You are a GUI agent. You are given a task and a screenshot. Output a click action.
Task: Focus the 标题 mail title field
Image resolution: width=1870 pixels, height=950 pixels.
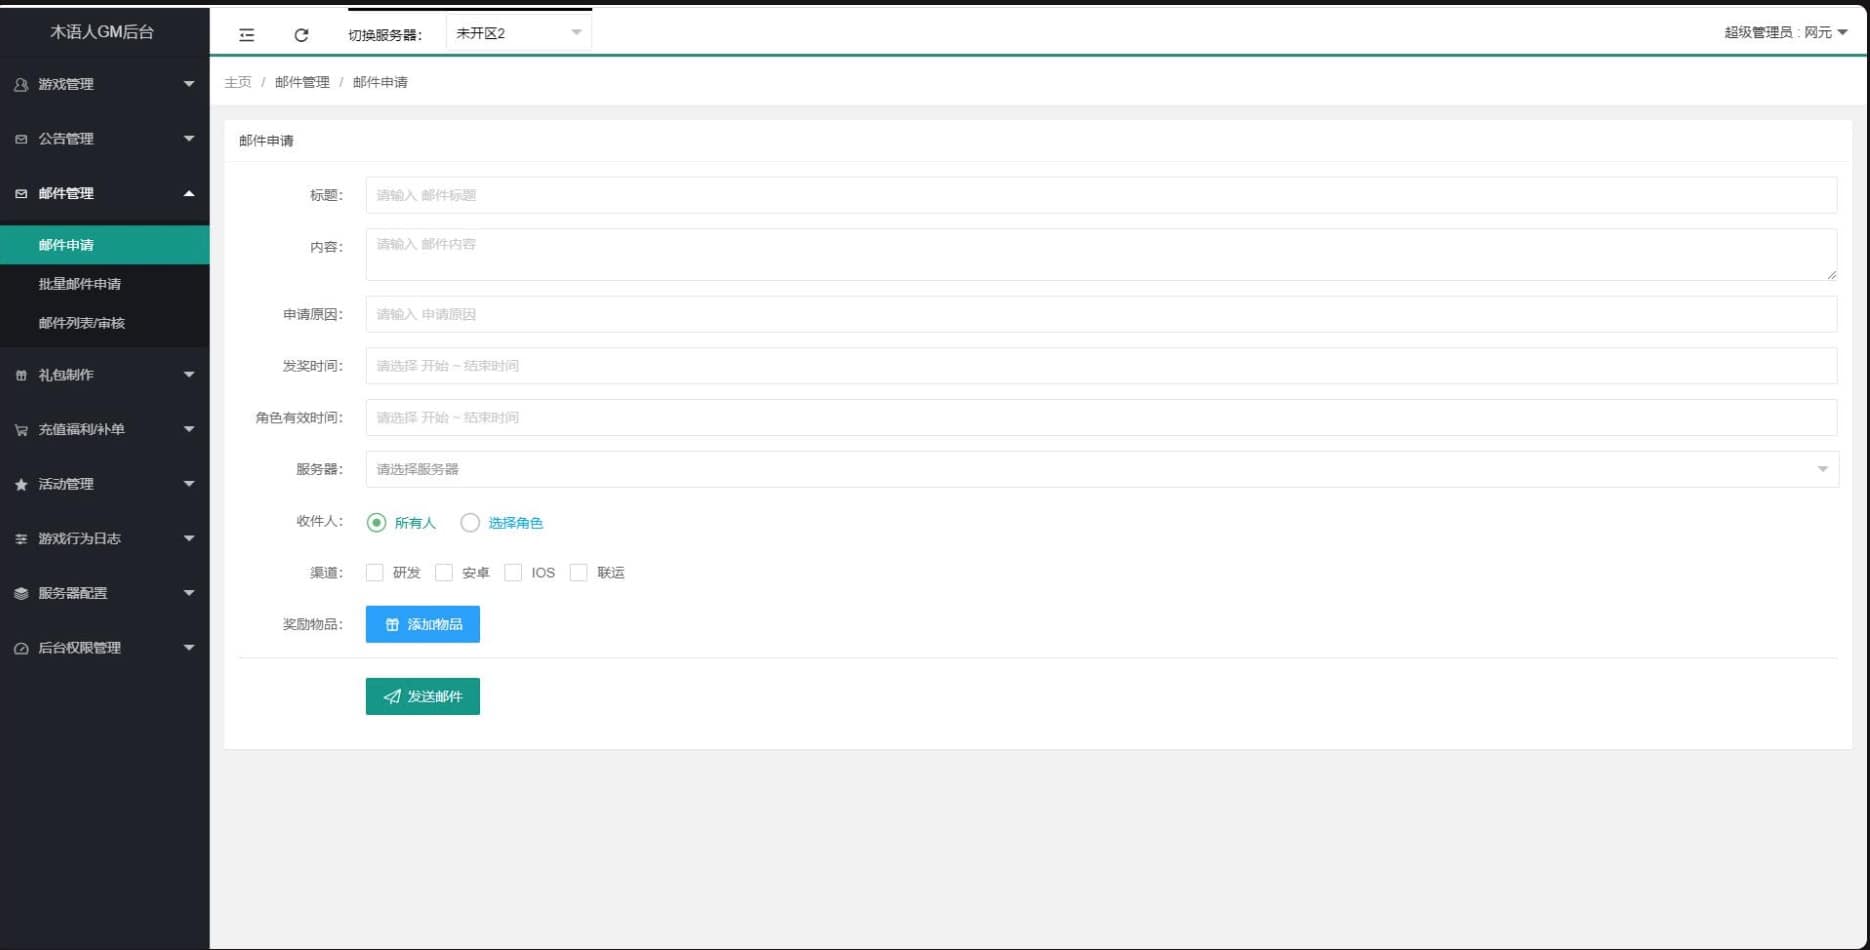(1102, 195)
